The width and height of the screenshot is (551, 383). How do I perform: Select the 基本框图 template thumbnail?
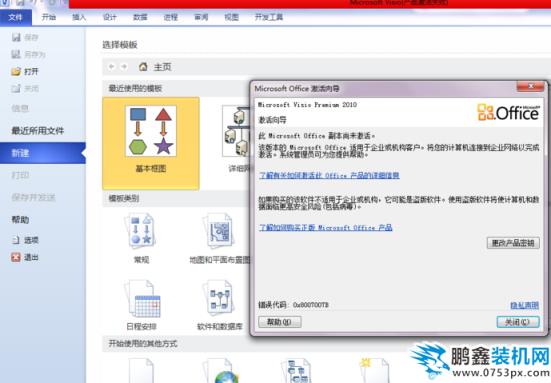click(x=151, y=131)
